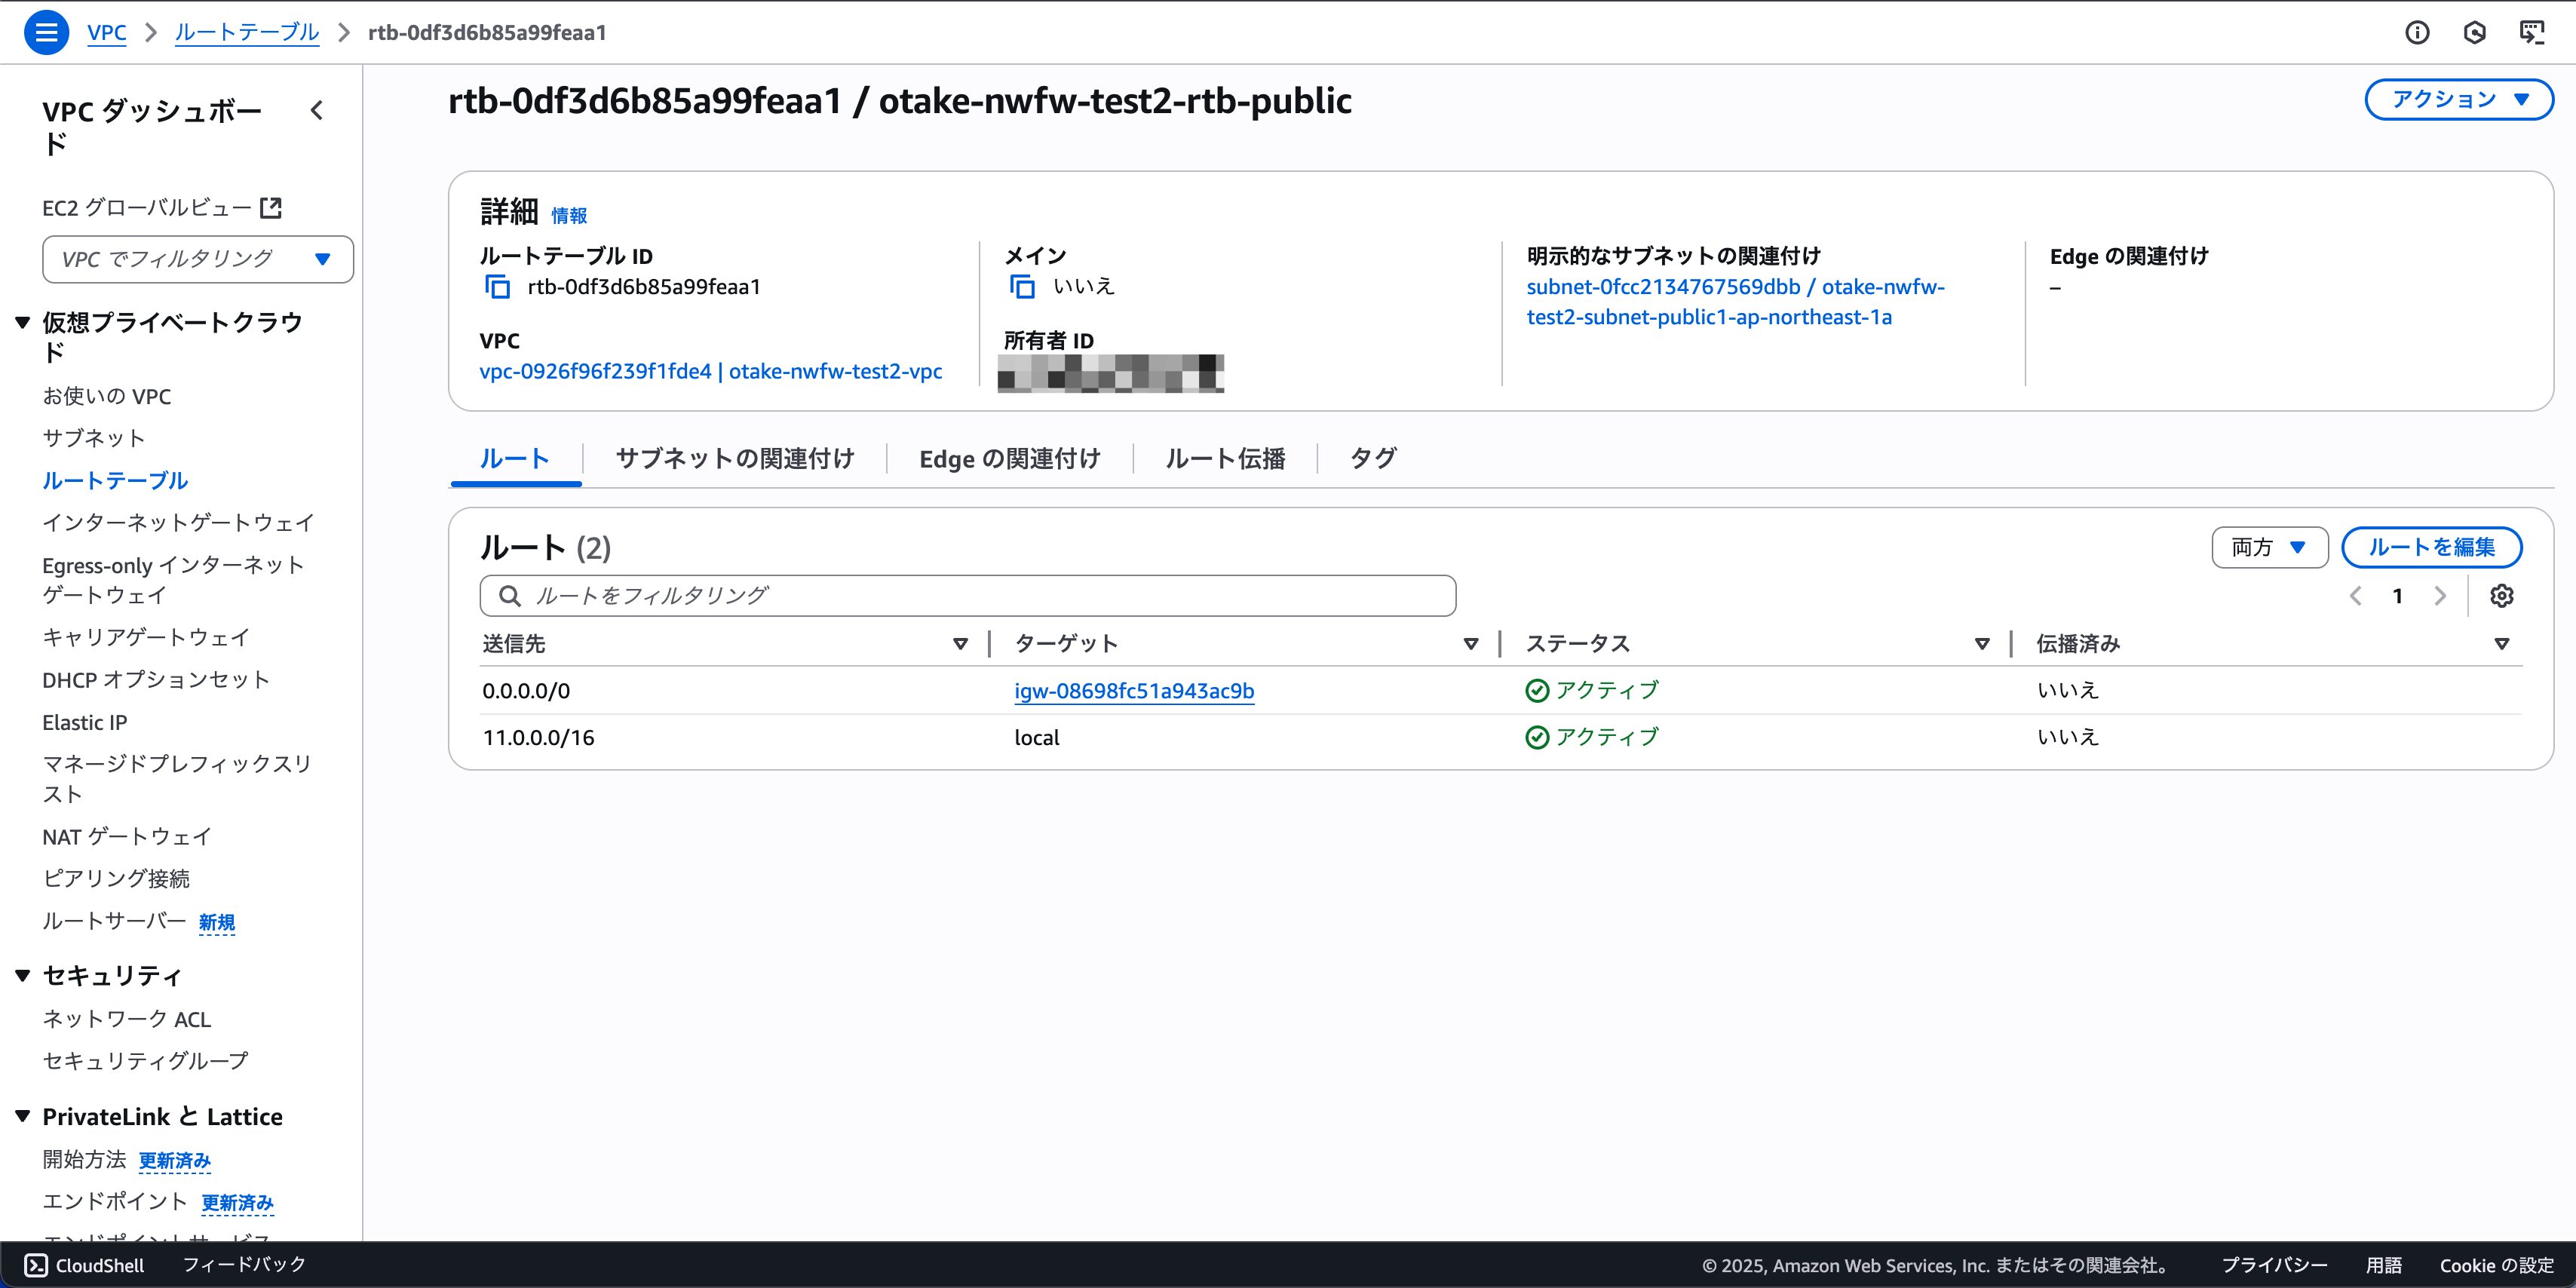Go to previous page of routes

pos(2356,596)
